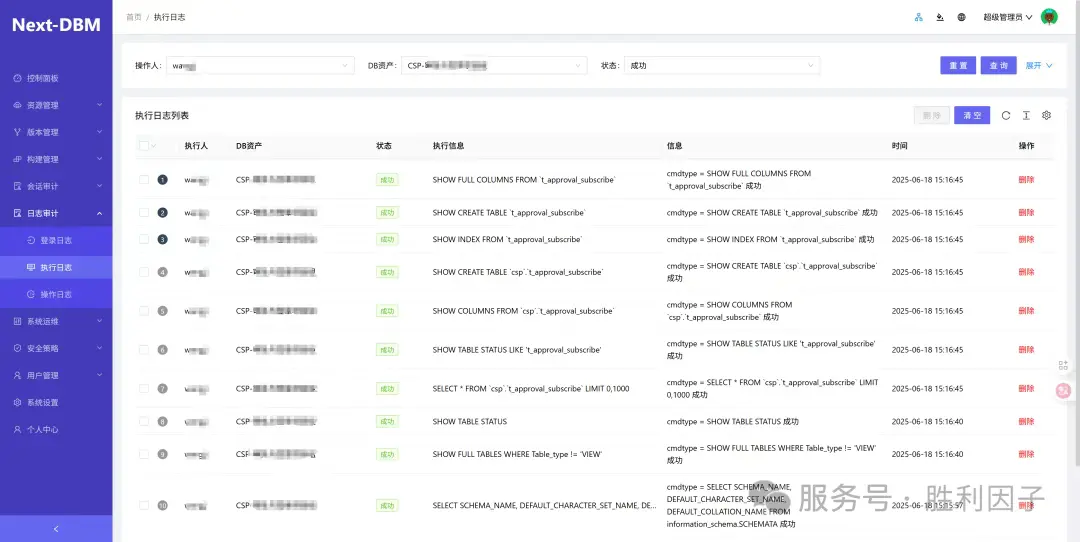
Task: Click the 系统设置 gear icon in the sidebar
Action: (18, 402)
